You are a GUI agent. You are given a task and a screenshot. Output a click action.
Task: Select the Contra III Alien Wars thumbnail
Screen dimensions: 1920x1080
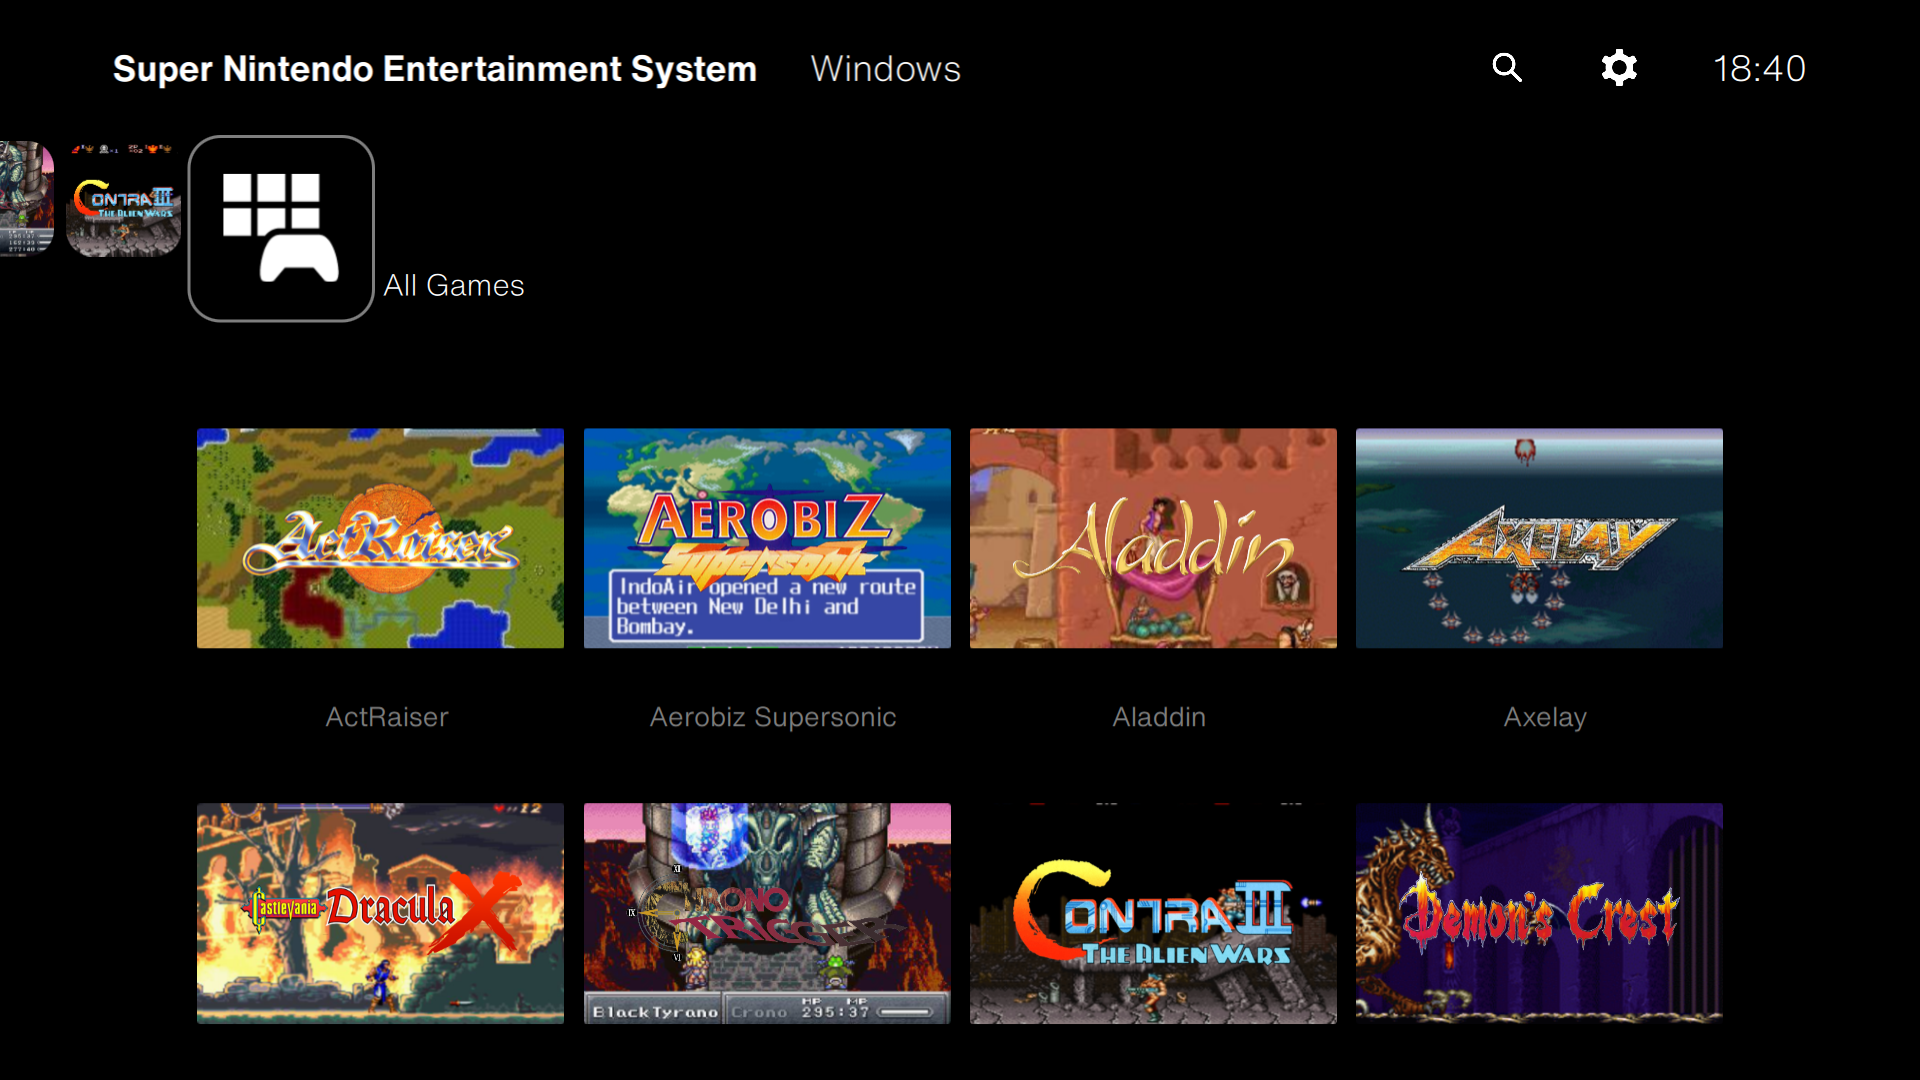(x=1153, y=912)
